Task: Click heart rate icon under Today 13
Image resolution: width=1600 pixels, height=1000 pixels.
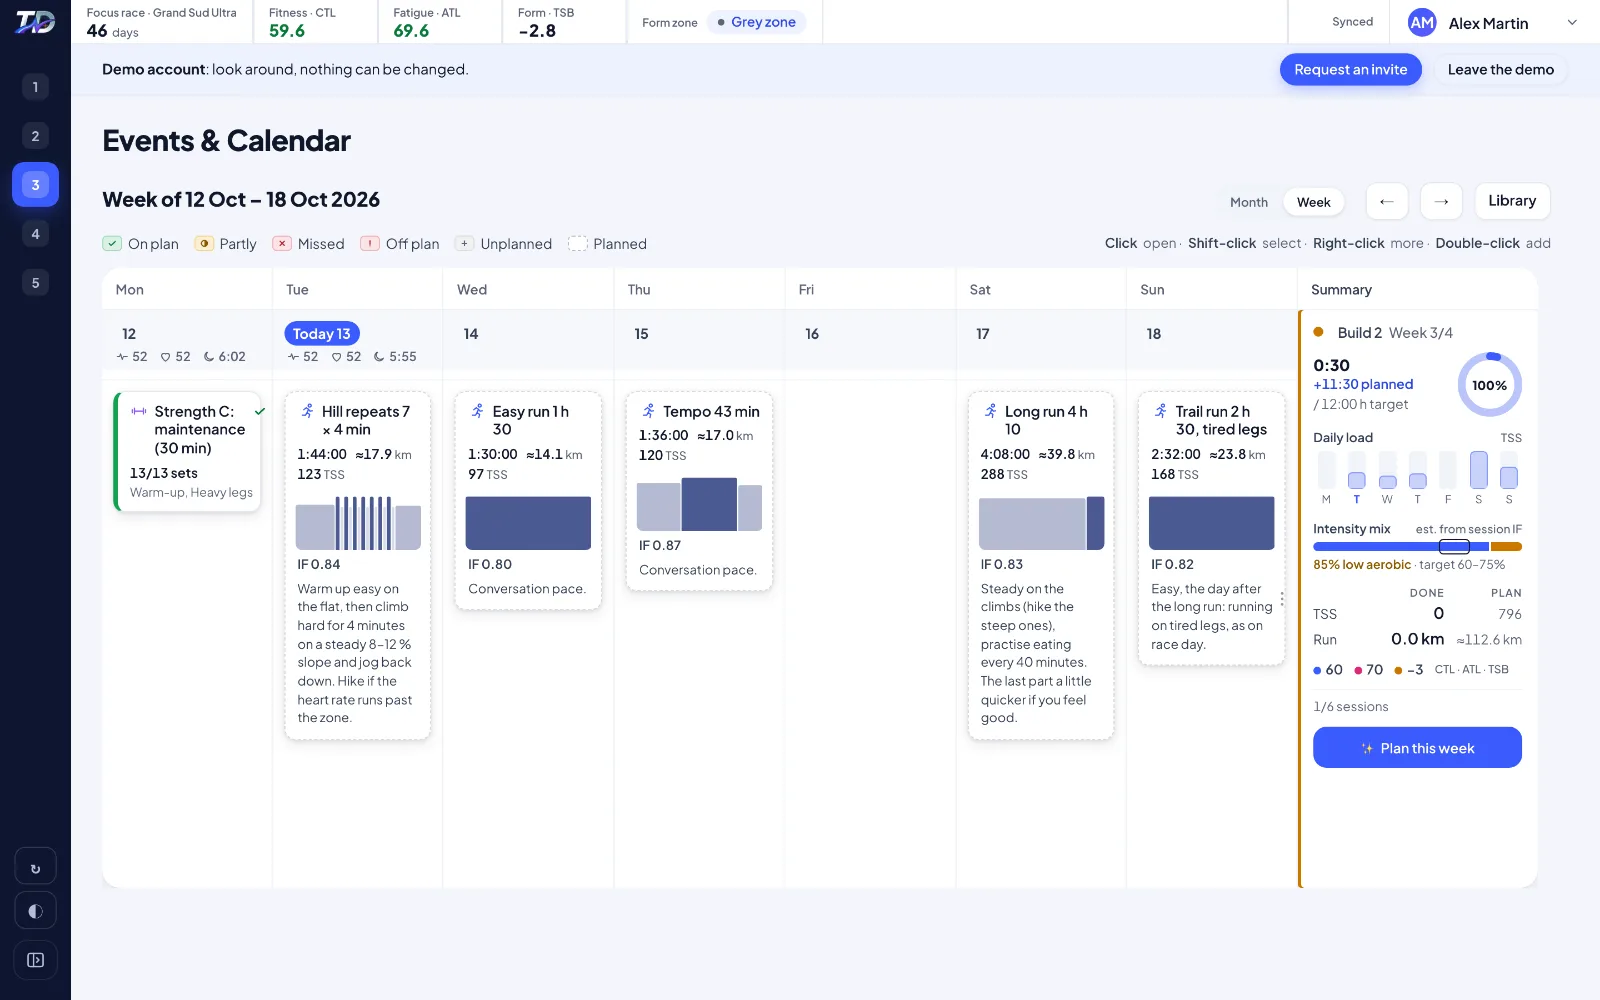Action: (337, 357)
